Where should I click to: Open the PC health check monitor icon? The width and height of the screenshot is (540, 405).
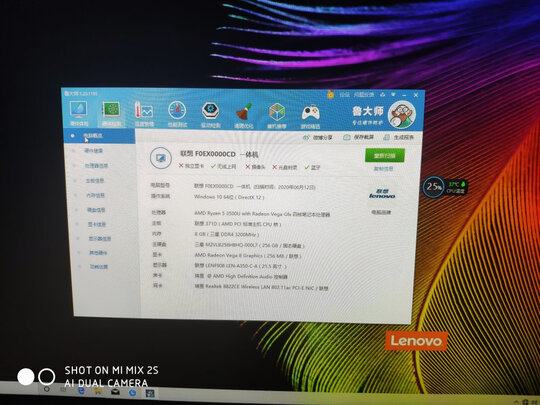[79, 110]
